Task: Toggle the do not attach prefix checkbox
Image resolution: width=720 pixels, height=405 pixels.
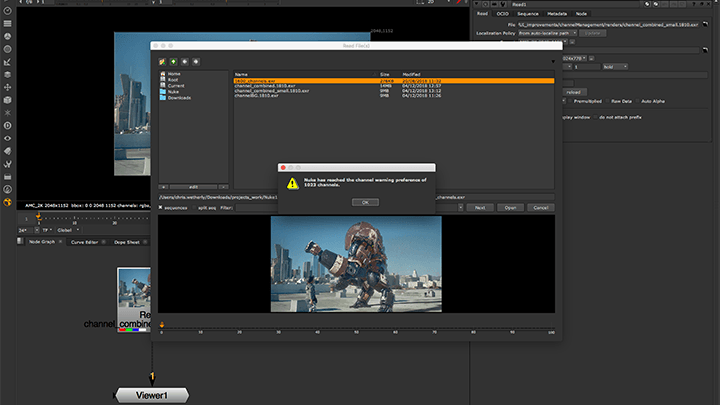Action: pos(596,117)
